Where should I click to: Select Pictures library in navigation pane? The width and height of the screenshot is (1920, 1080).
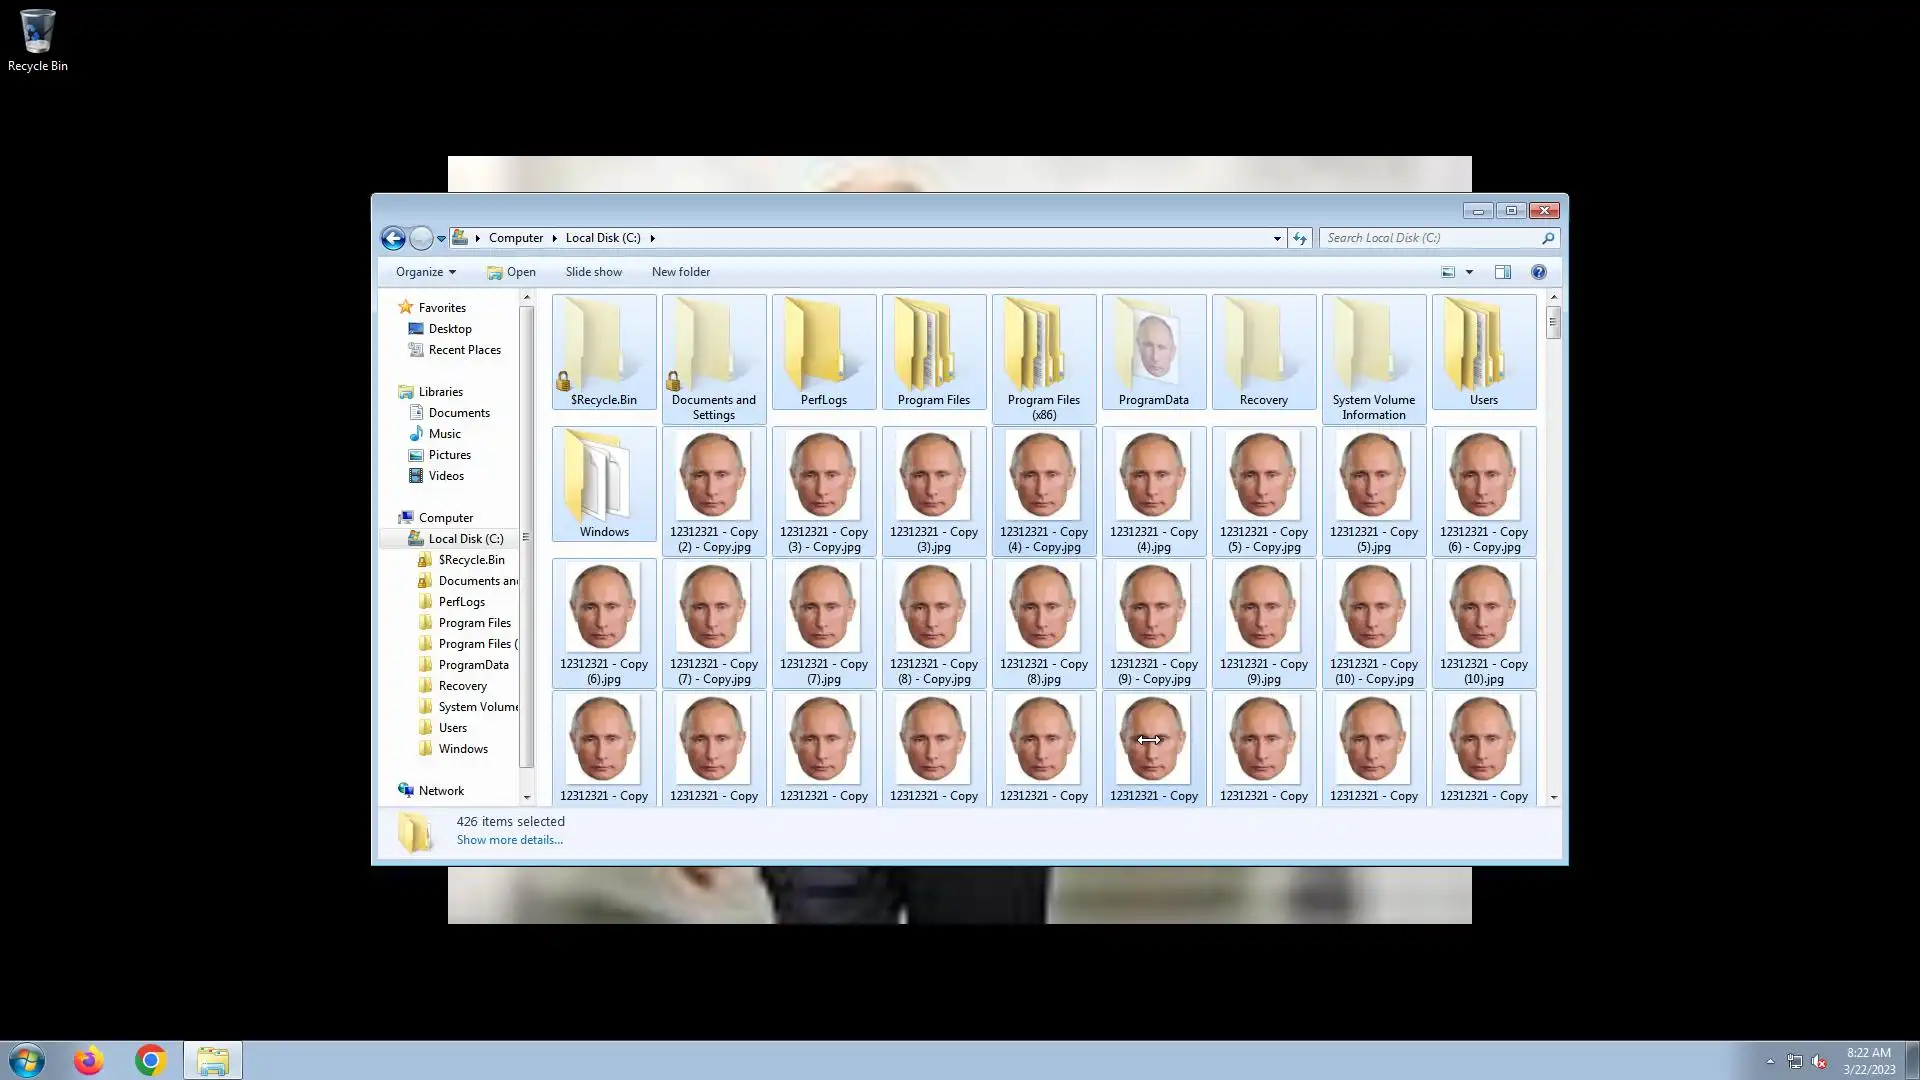(449, 455)
